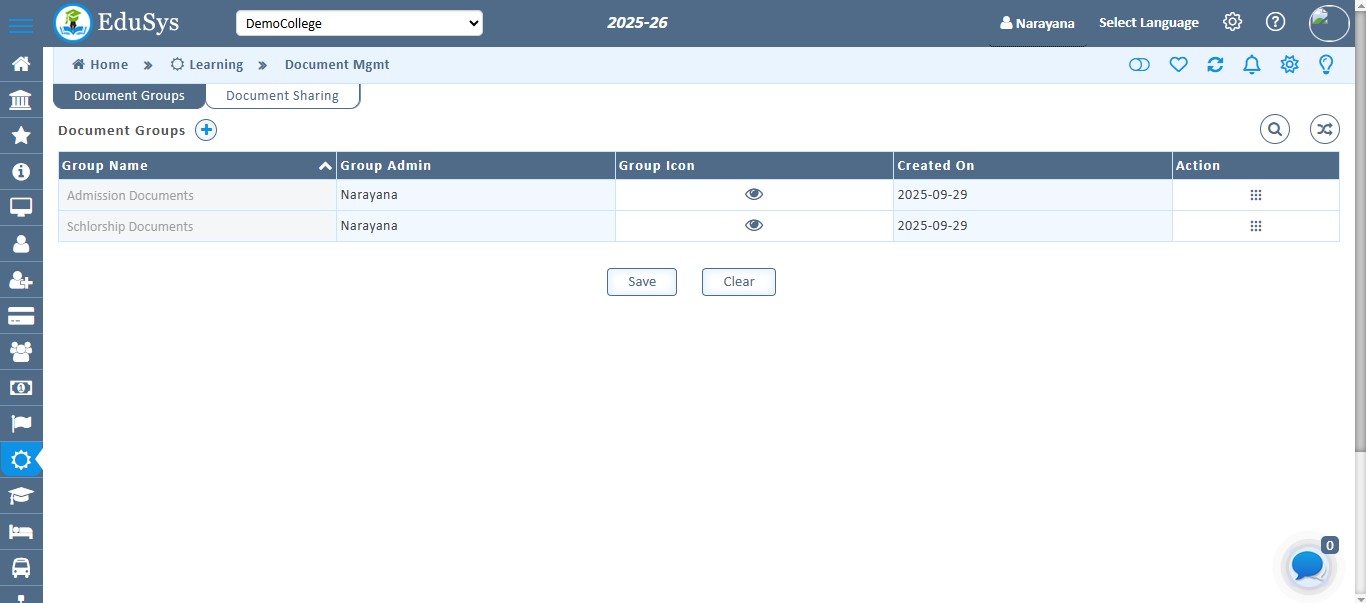Screen dimensions: 1366x603
Task: Open the Learning breadcrumb link
Action: (215, 64)
